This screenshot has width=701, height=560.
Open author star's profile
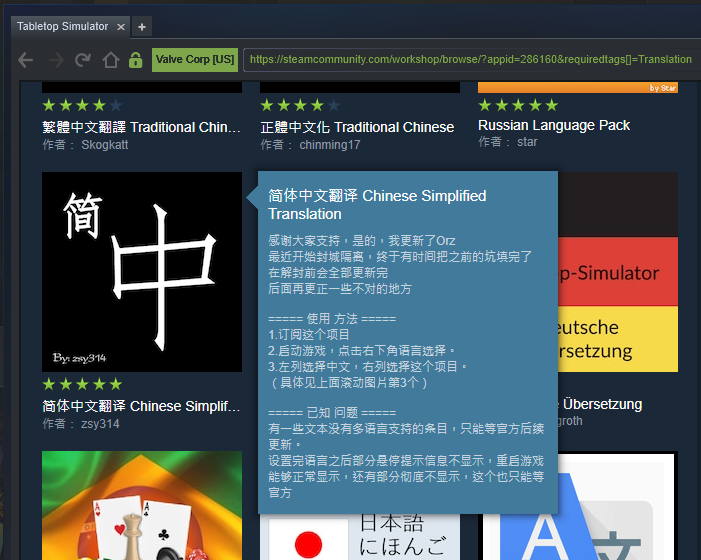coord(527,142)
